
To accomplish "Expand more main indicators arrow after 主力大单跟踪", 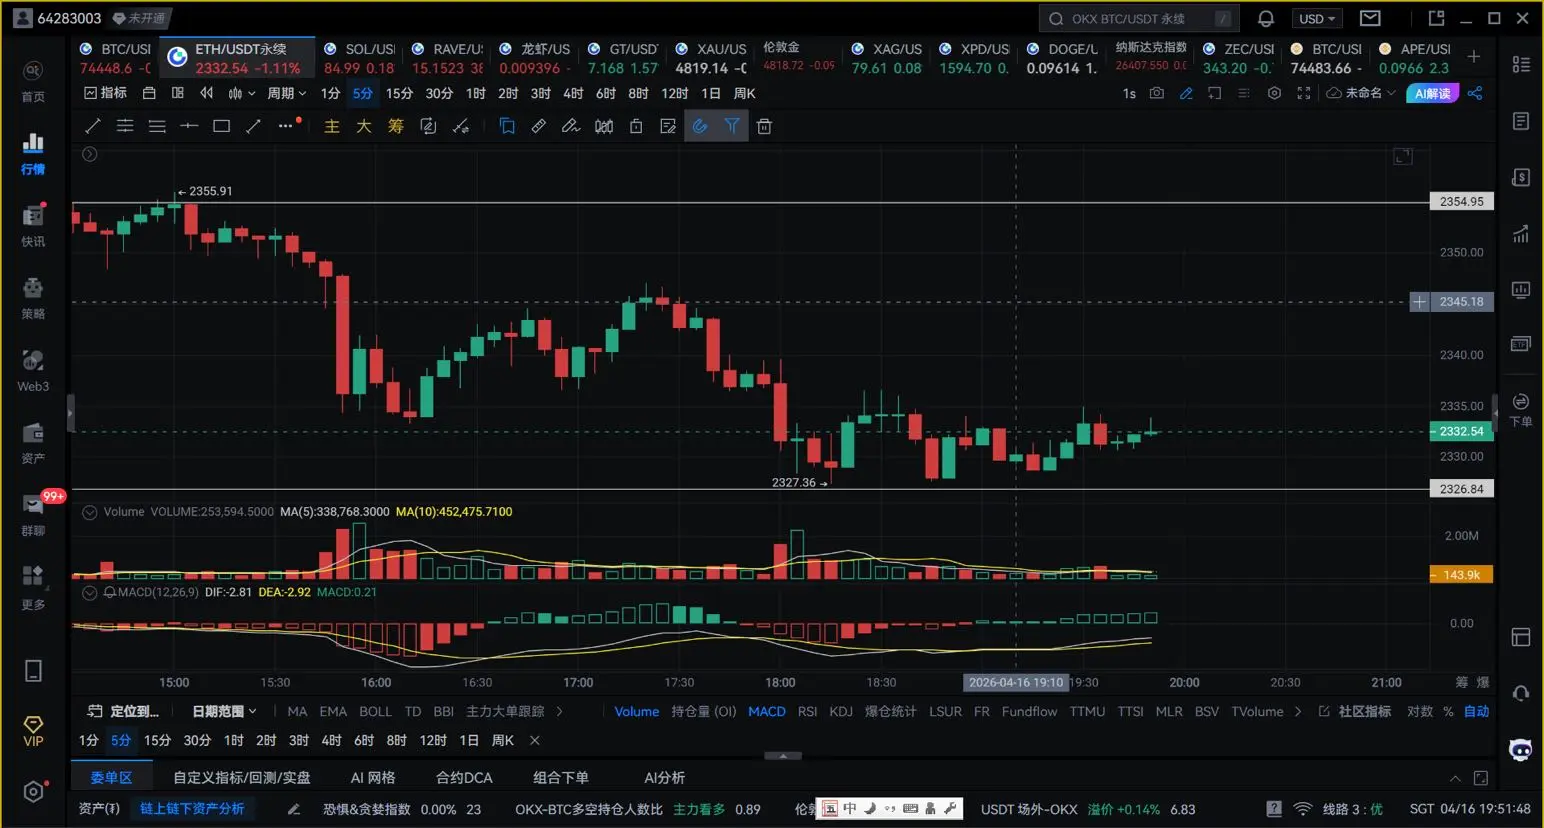I will tap(559, 711).
